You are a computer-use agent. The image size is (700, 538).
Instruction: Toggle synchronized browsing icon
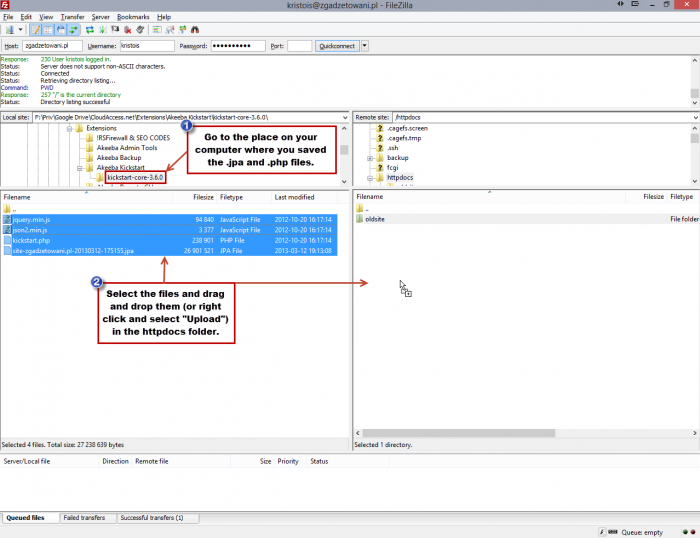tap(183, 30)
